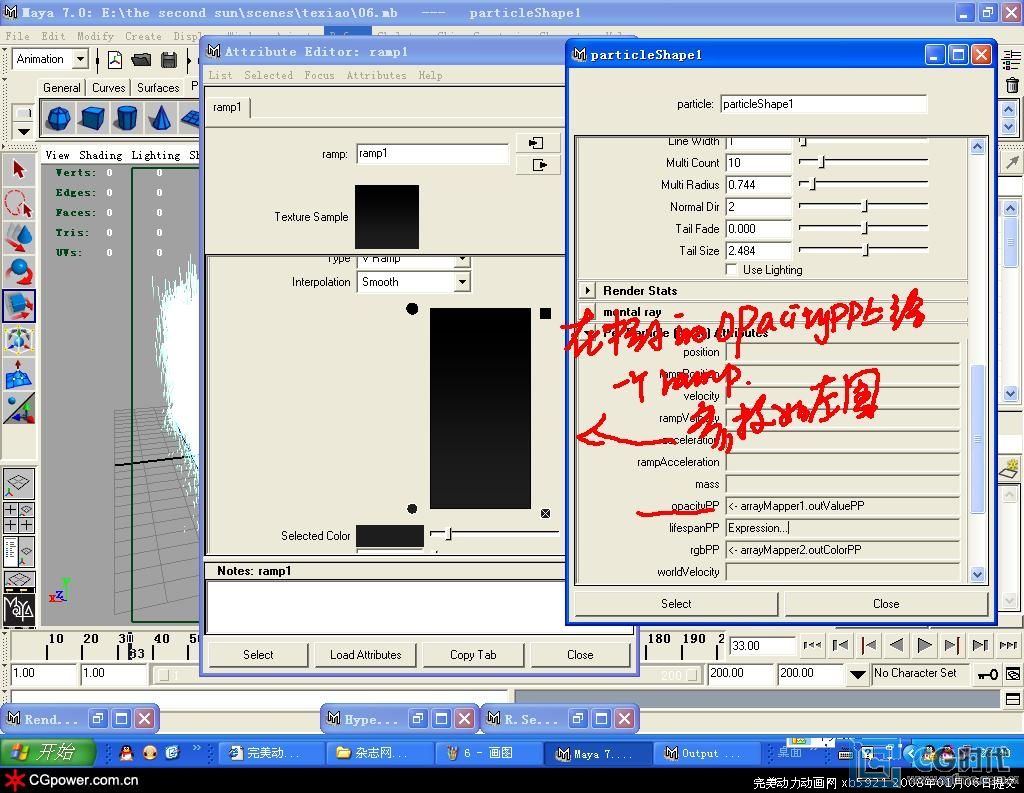Choose the lasso select tool

point(18,204)
